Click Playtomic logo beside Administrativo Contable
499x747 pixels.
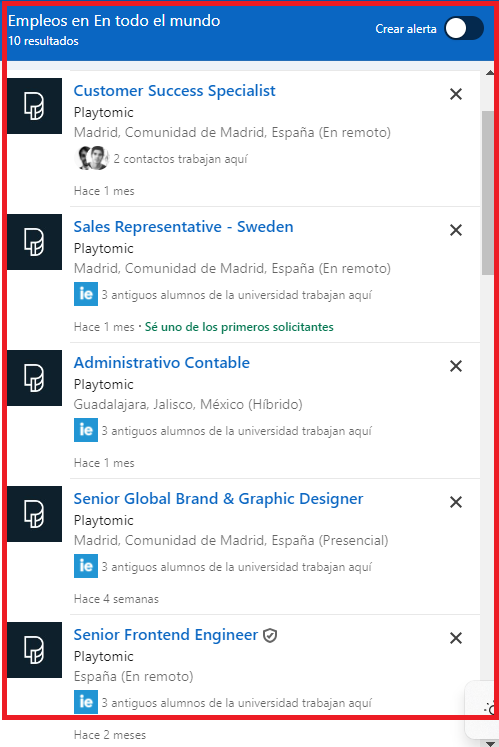[x=34, y=378]
